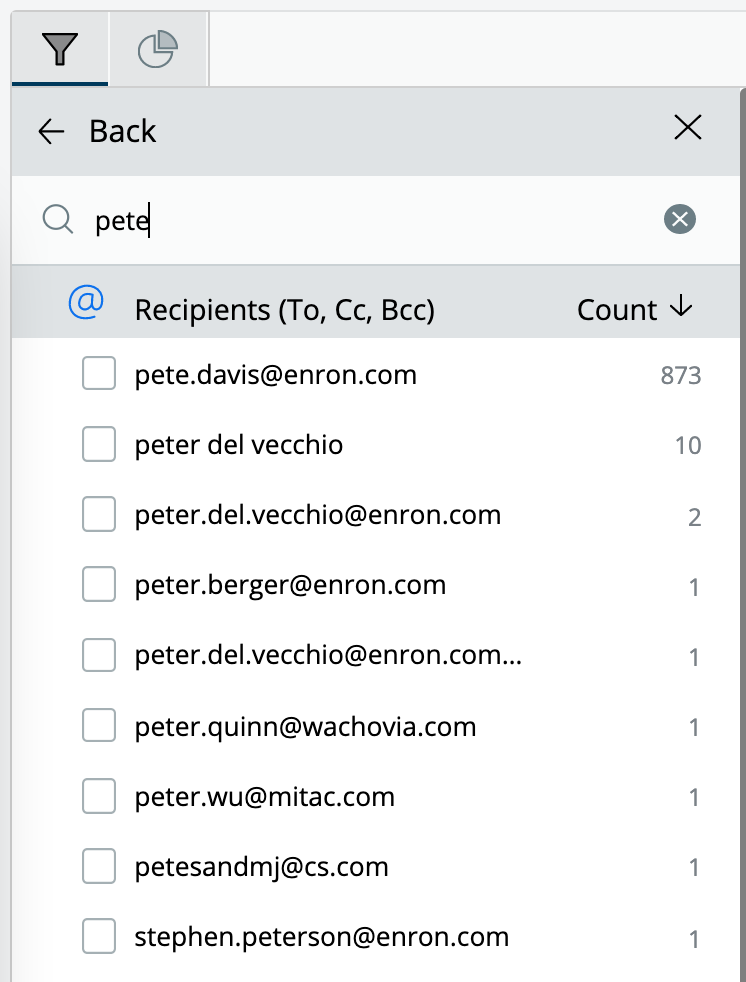This screenshot has height=982, width=746.
Task: Switch to the pie chart tab
Action: (x=158, y=49)
